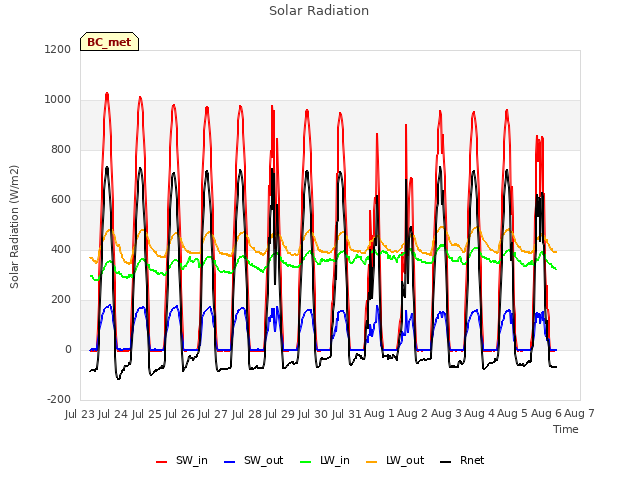Click the Jul 30 x-axis date label

coord(313,414)
